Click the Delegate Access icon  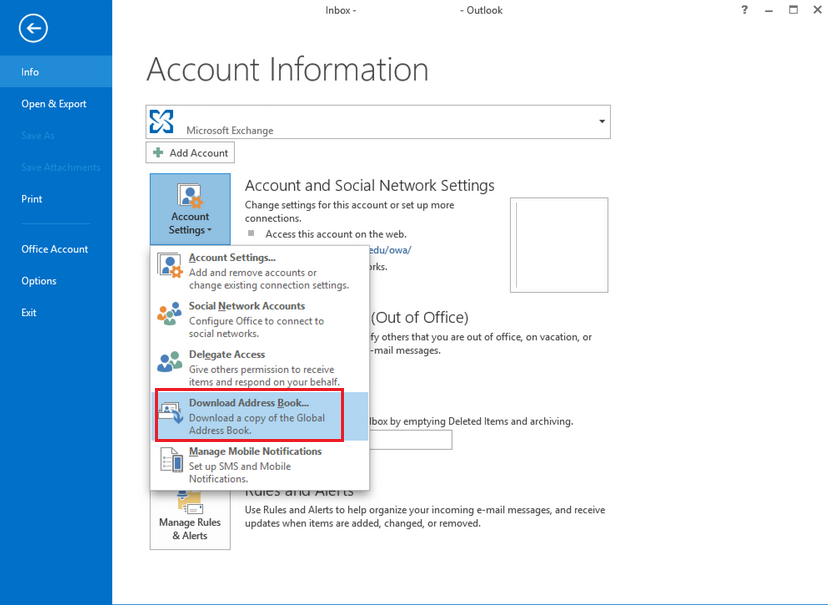(171, 362)
